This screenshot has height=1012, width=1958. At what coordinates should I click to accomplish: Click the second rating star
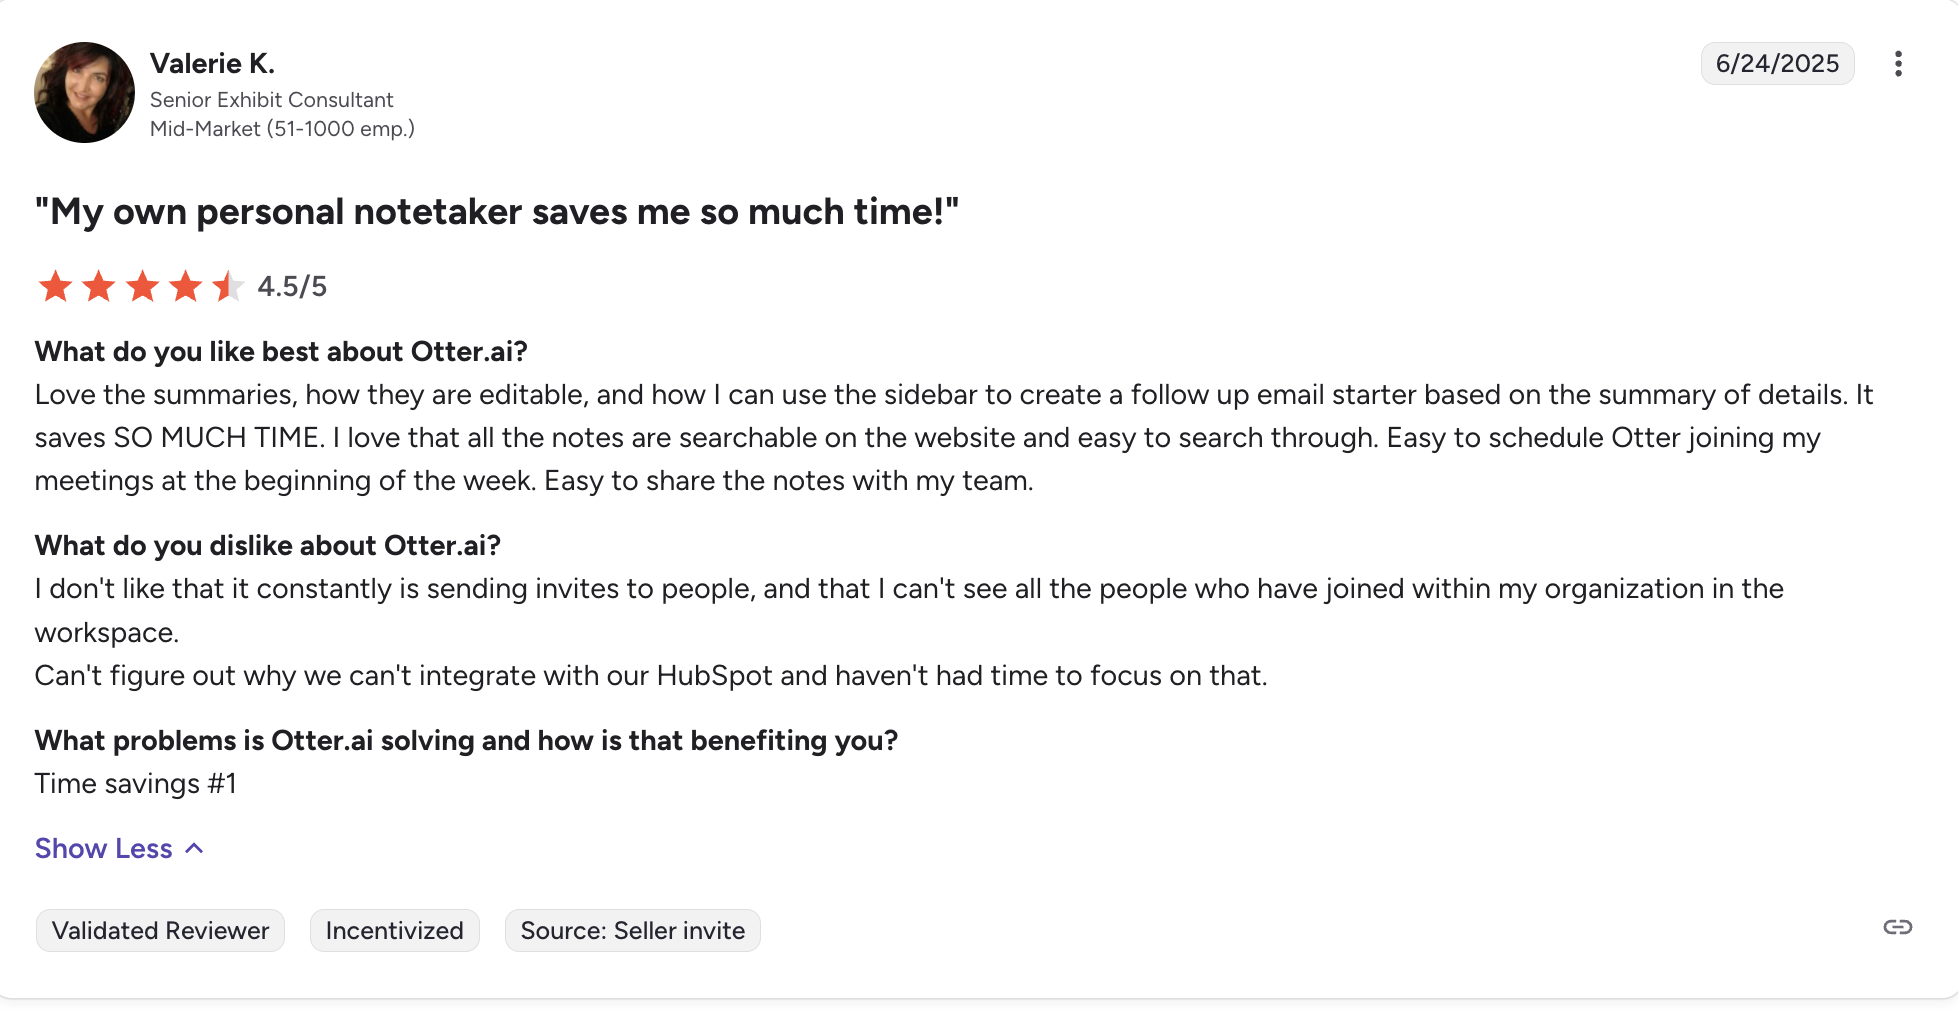(x=99, y=287)
